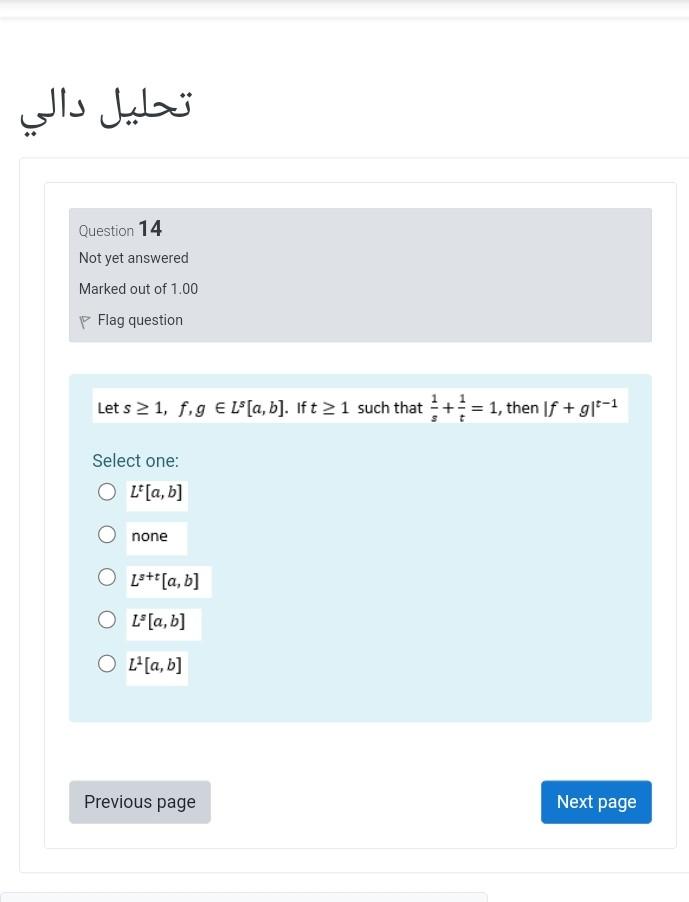
Task: Go to the Previous page
Action: pos(140,802)
